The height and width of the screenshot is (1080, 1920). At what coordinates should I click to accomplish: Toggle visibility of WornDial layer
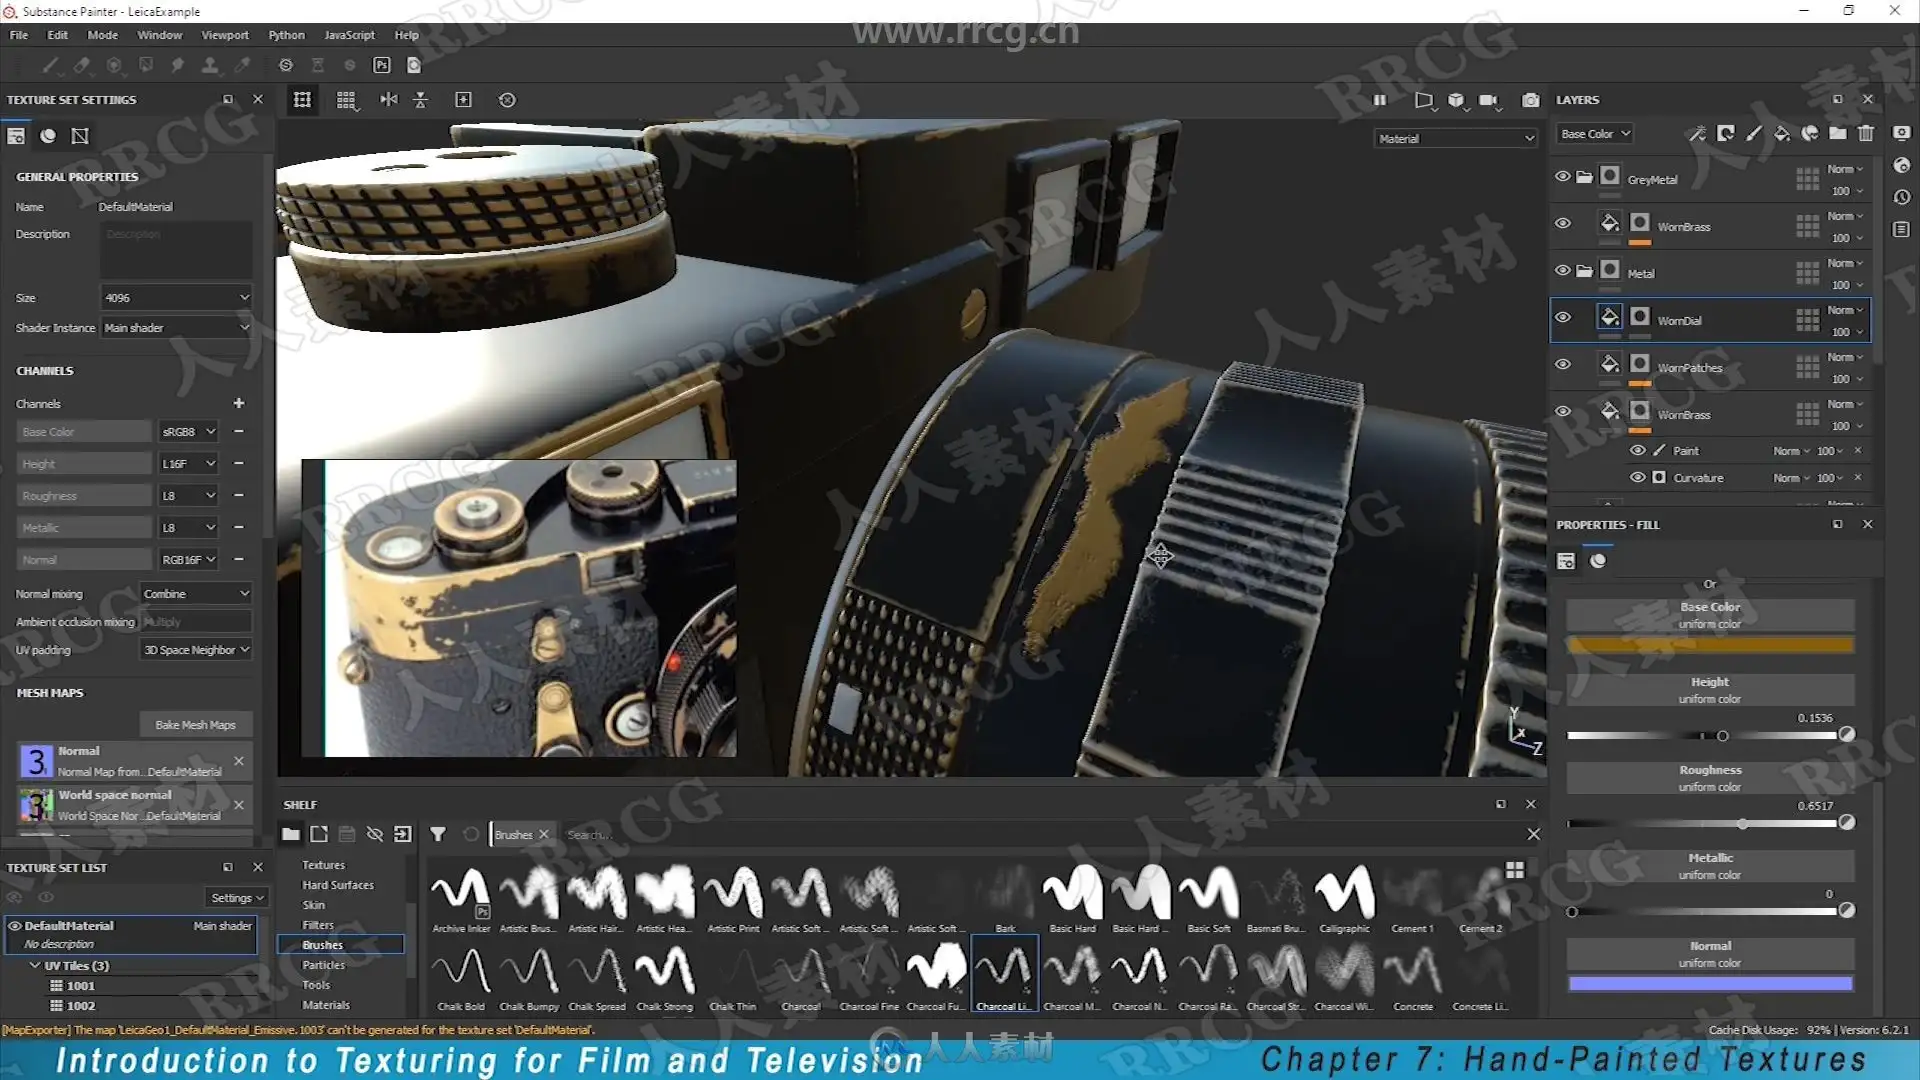coord(1562,318)
